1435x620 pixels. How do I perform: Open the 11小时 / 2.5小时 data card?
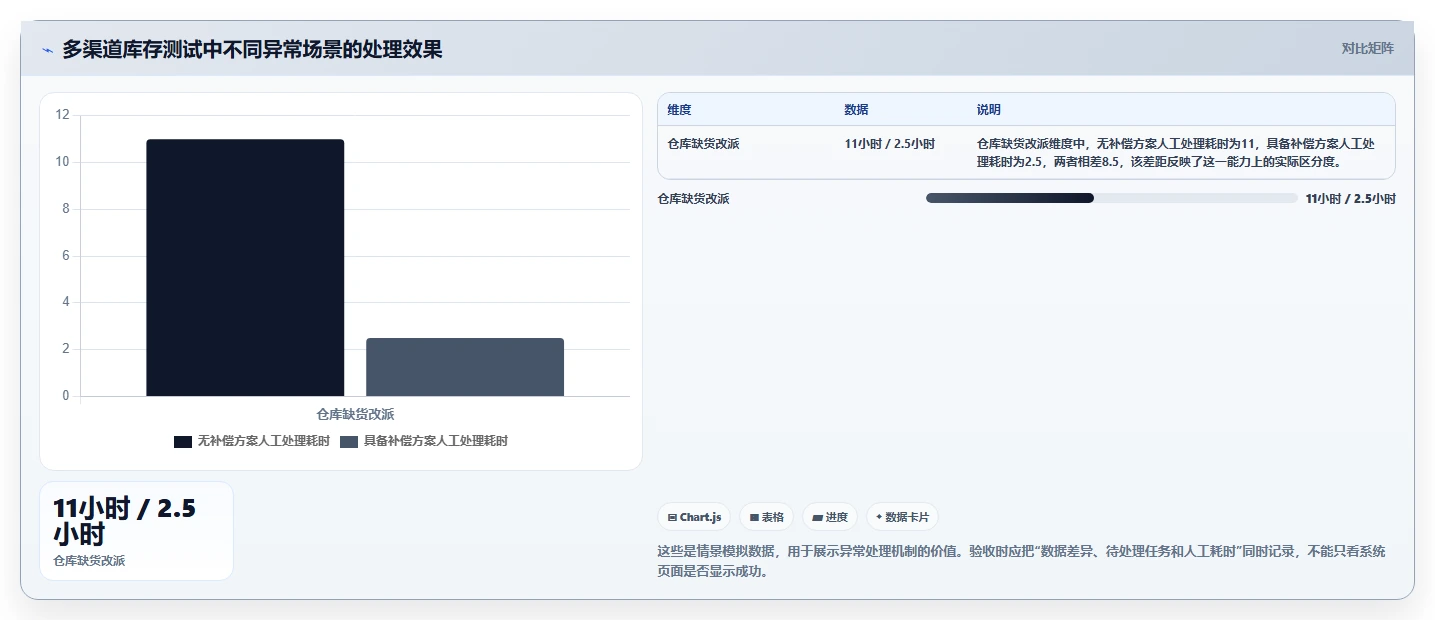[x=136, y=531]
